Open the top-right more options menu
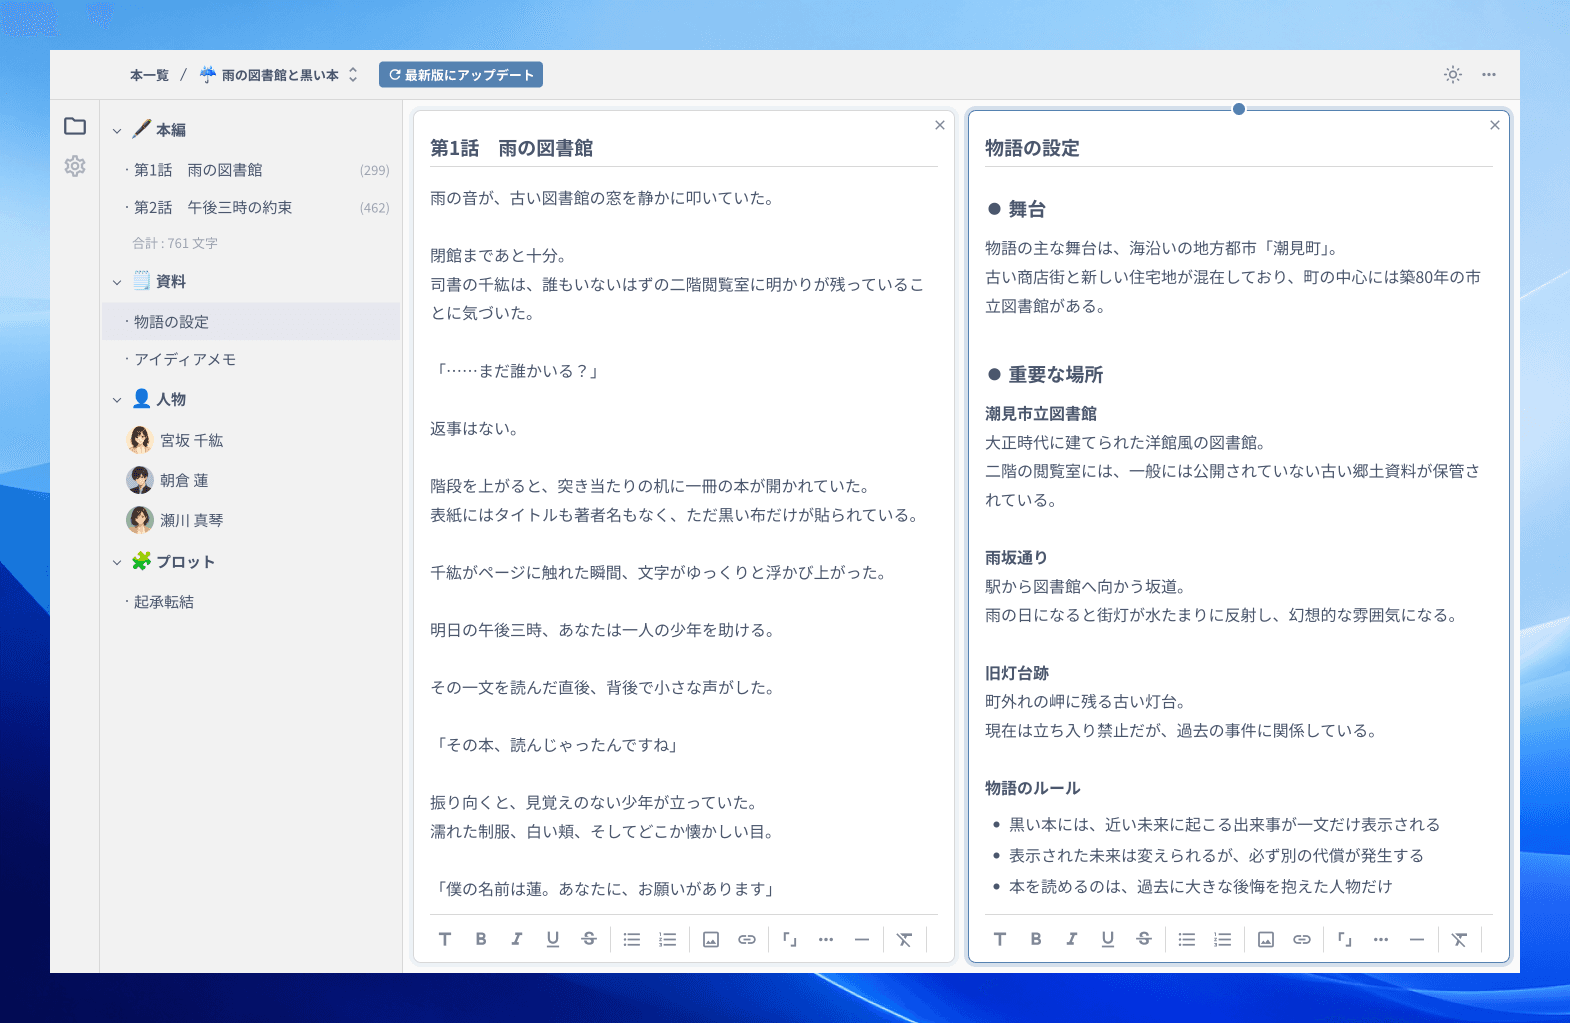Viewport: 1570px width, 1023px height. (x=1489, y=75)
